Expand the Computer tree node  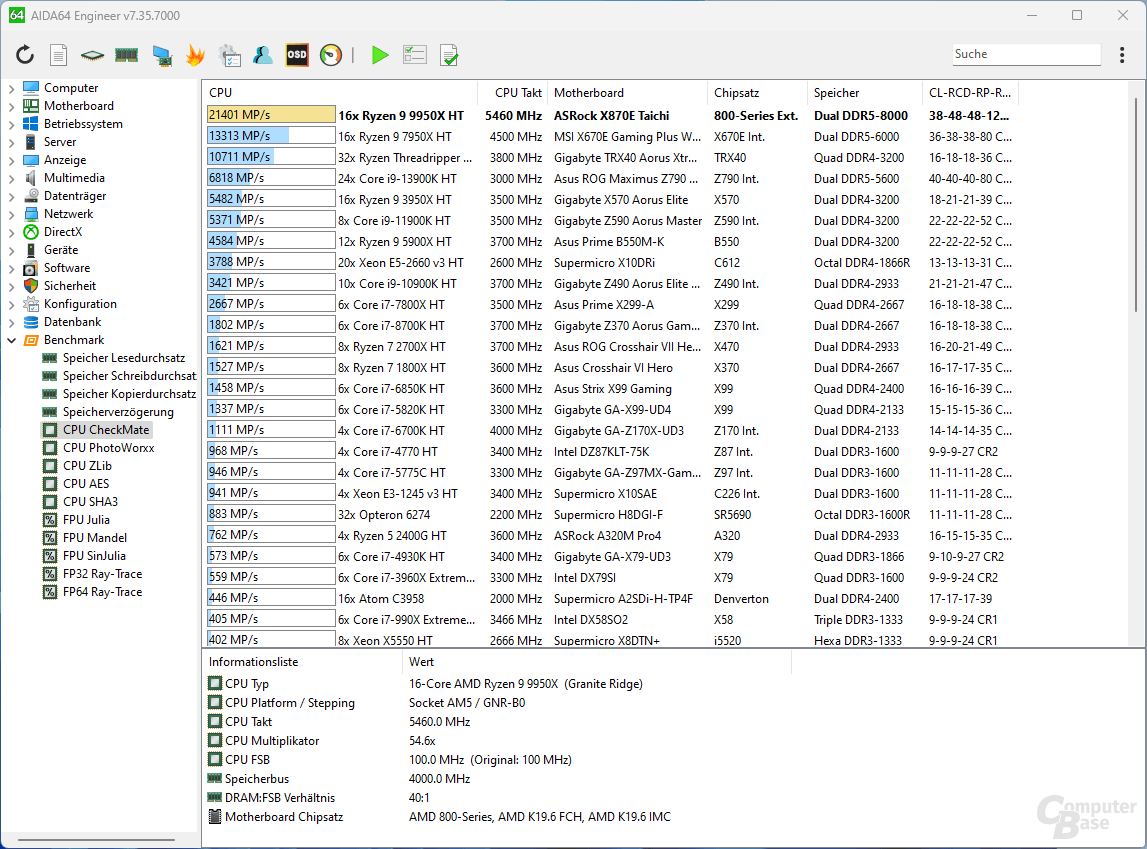pos(12,88)
